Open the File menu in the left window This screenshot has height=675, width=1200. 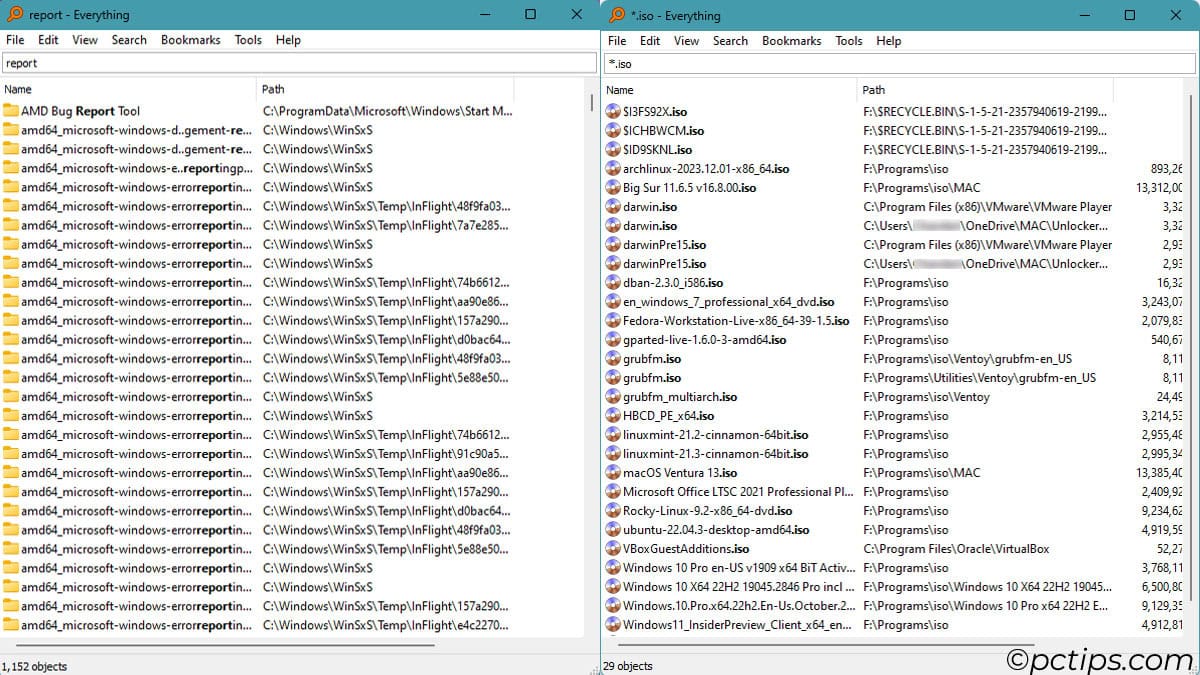[15, 40]
